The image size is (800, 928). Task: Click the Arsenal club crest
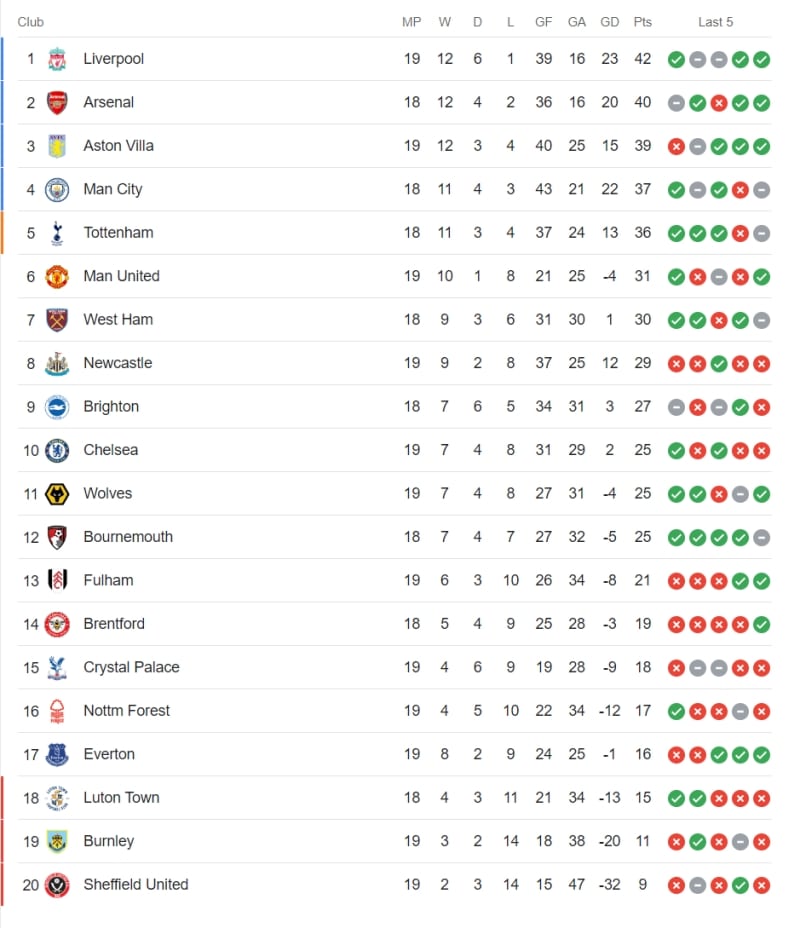click(x=57, y=102)
